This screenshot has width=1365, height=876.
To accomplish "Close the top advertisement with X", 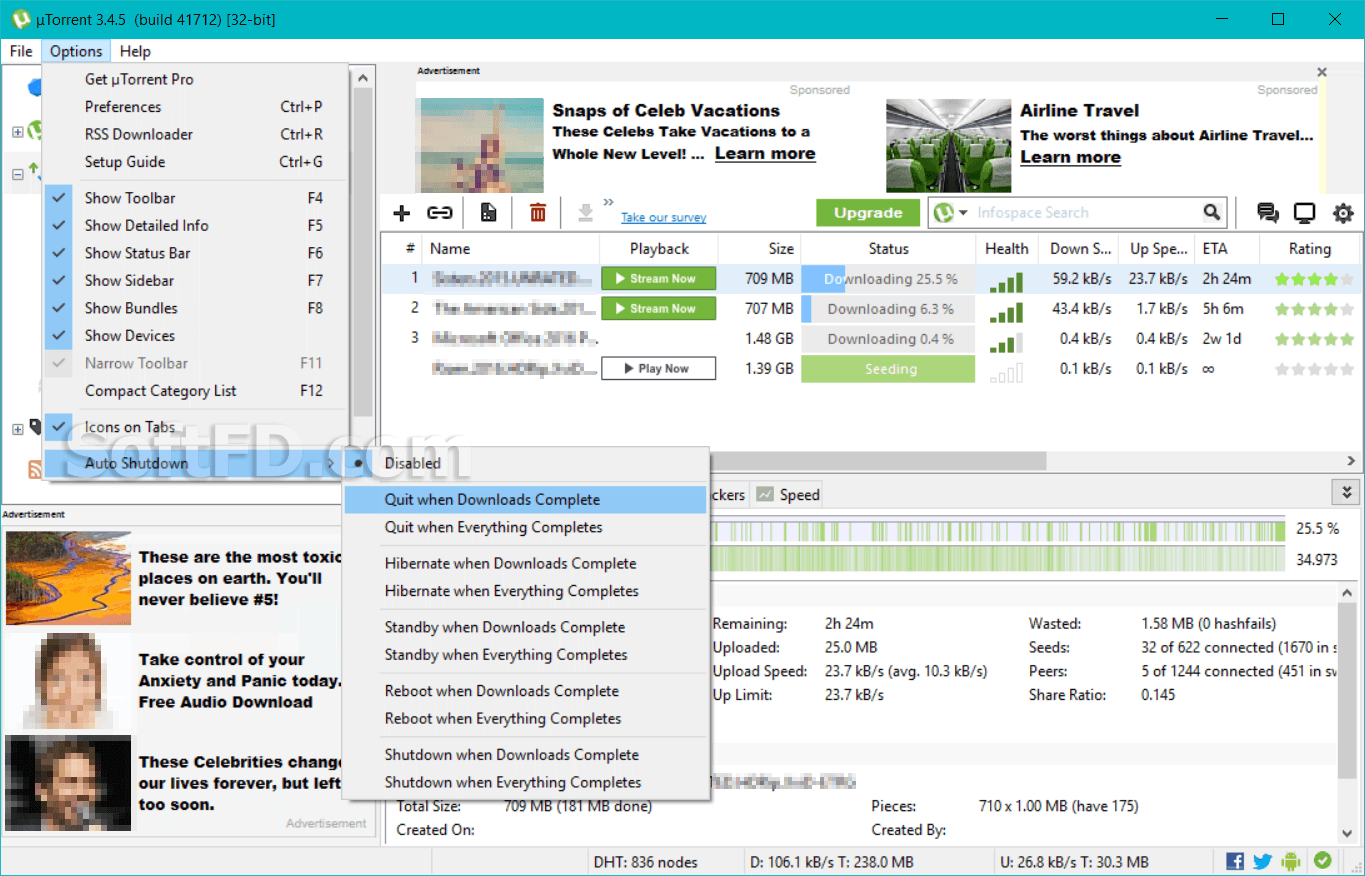I will (x=1322, y=72).
